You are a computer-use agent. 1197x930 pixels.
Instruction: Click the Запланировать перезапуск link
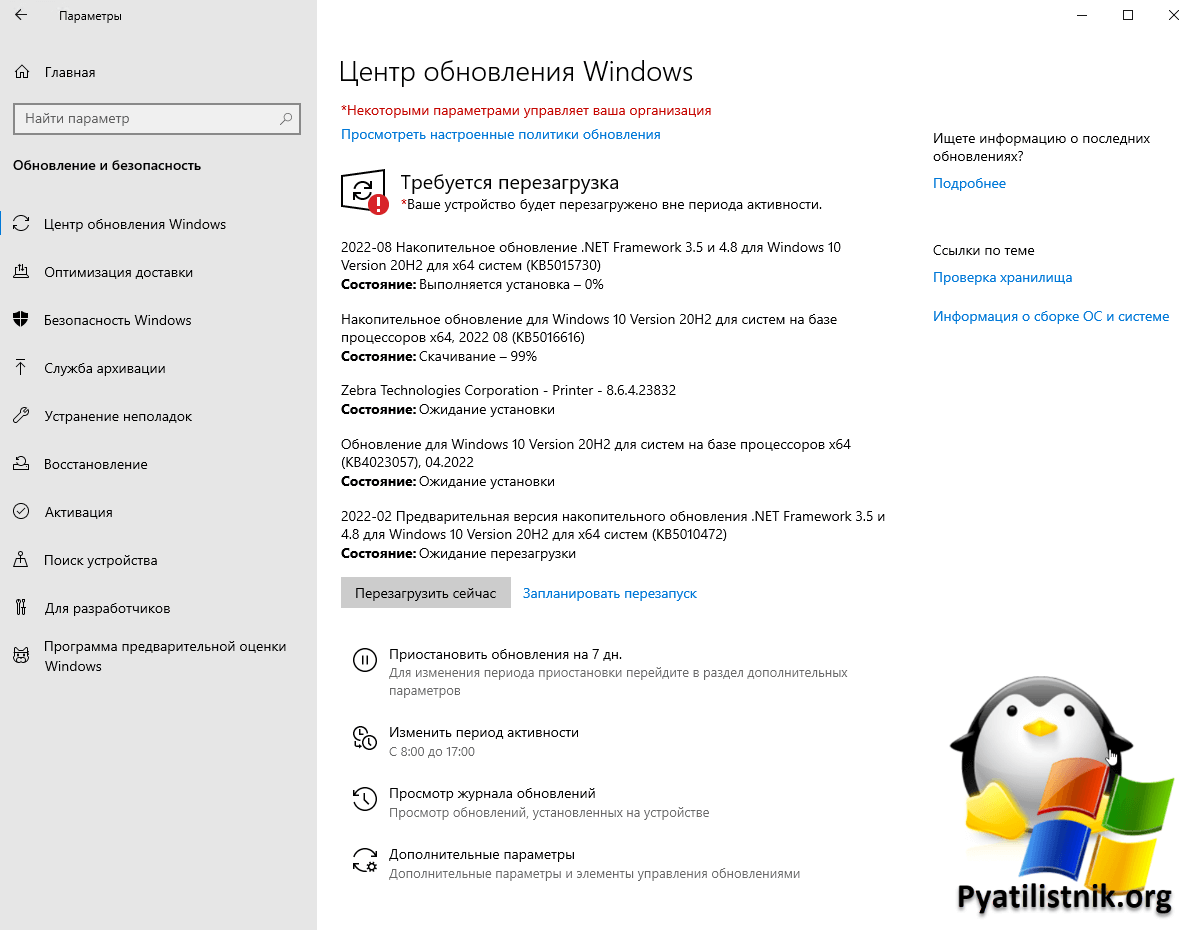(x=609, y=593)
